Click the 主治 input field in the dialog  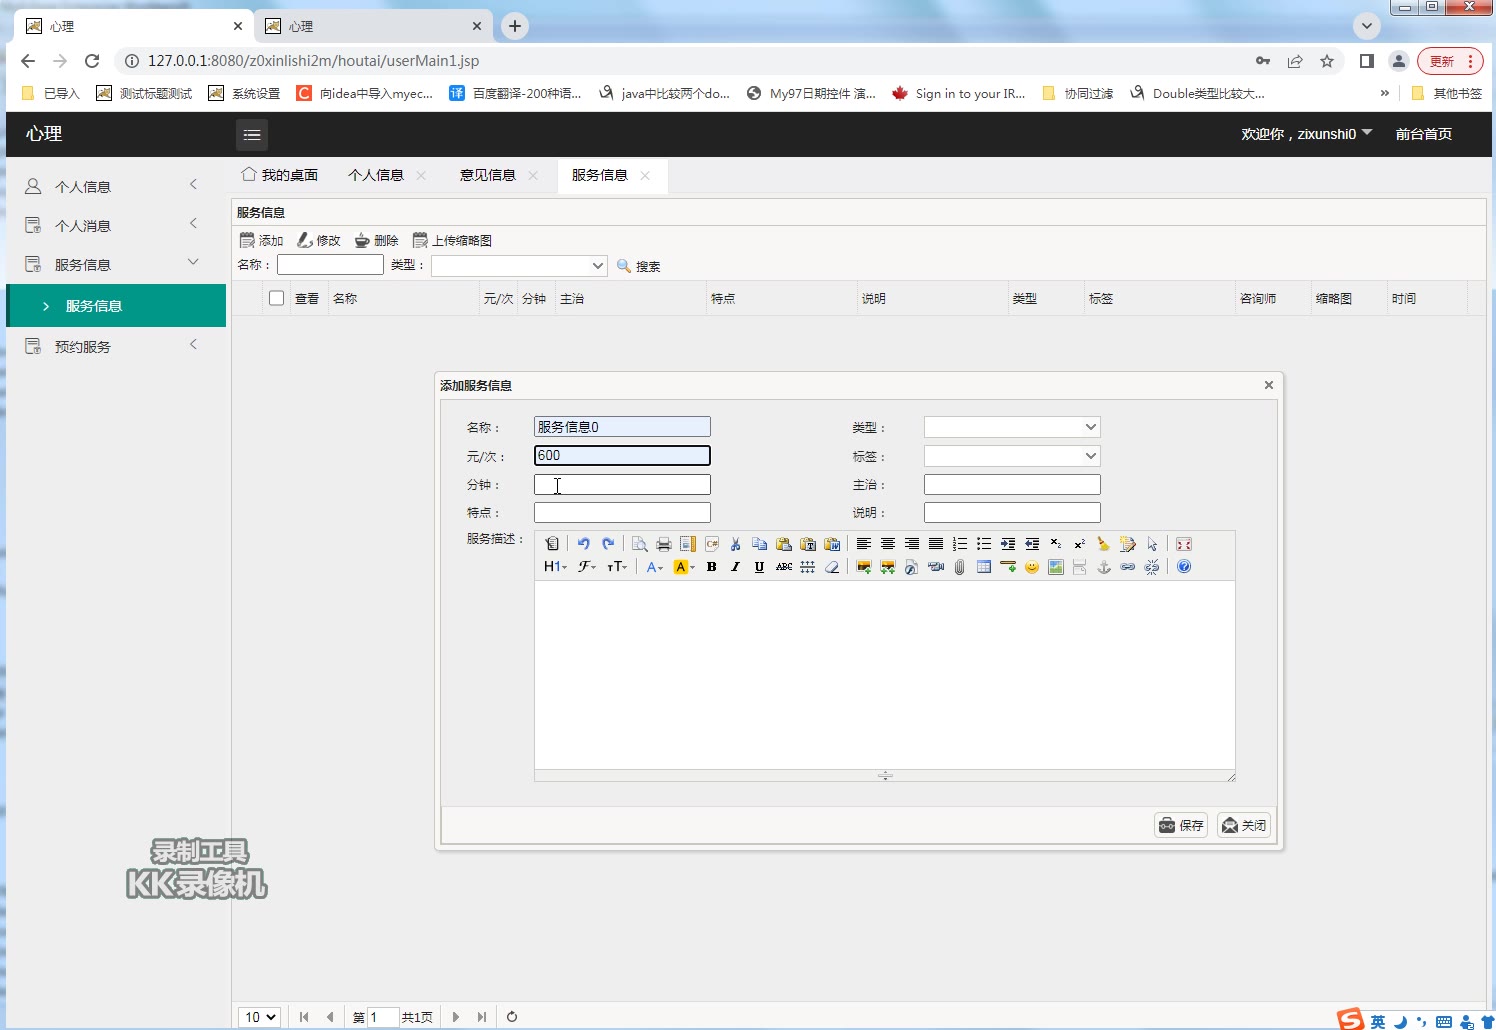(x=1012, y=485)
